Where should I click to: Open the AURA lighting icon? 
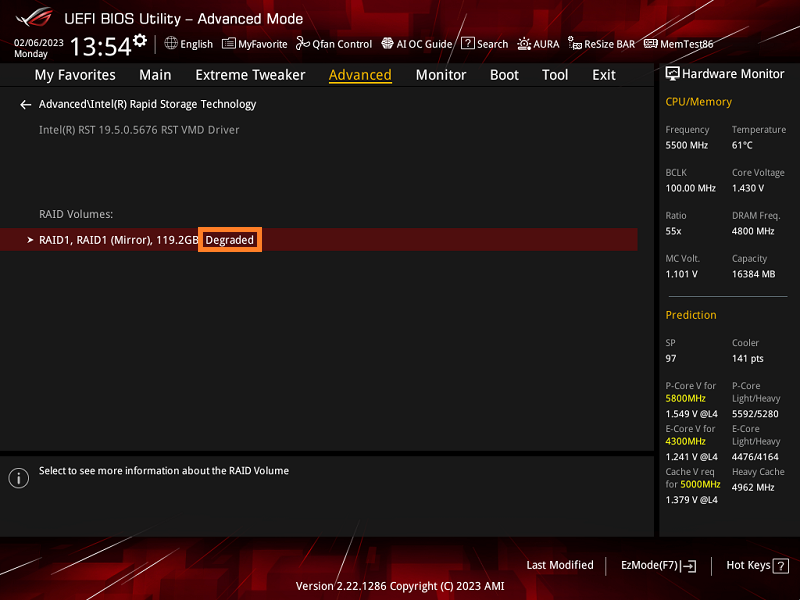tap(524, 44)
